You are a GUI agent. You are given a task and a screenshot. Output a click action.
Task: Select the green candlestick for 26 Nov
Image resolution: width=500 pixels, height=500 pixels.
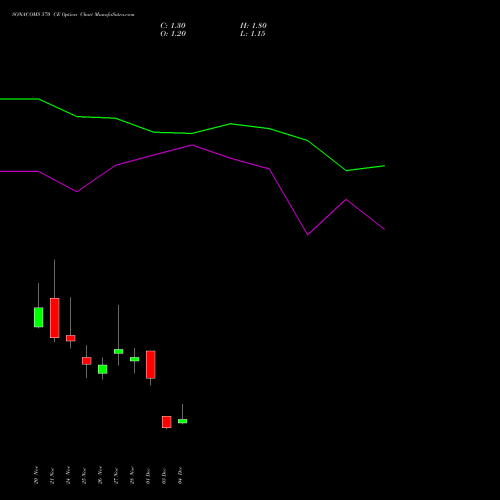[x=103, y=369]
